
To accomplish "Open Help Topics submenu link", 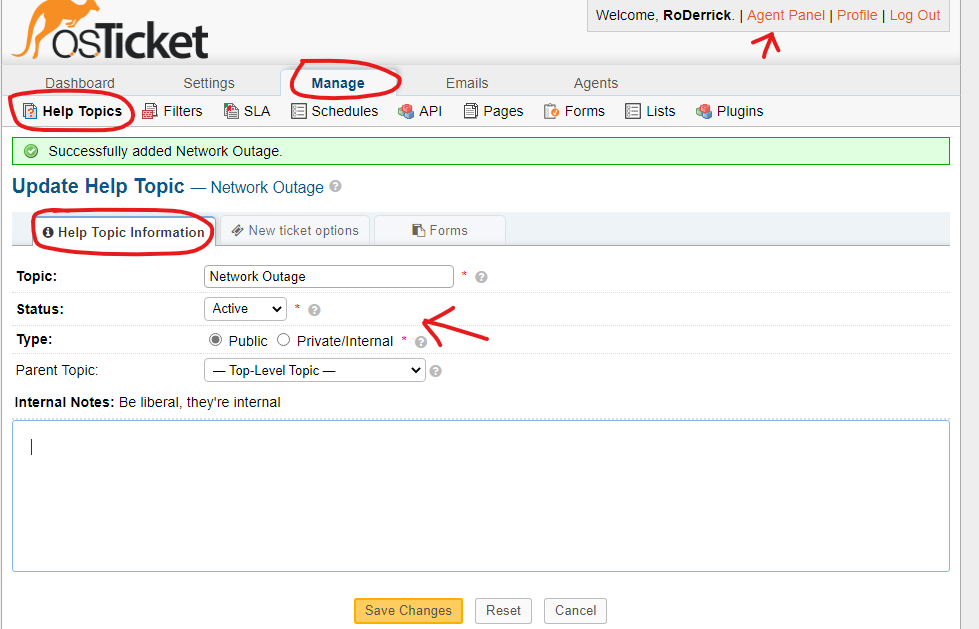I will pyautogui.click(x=82, y=111).
